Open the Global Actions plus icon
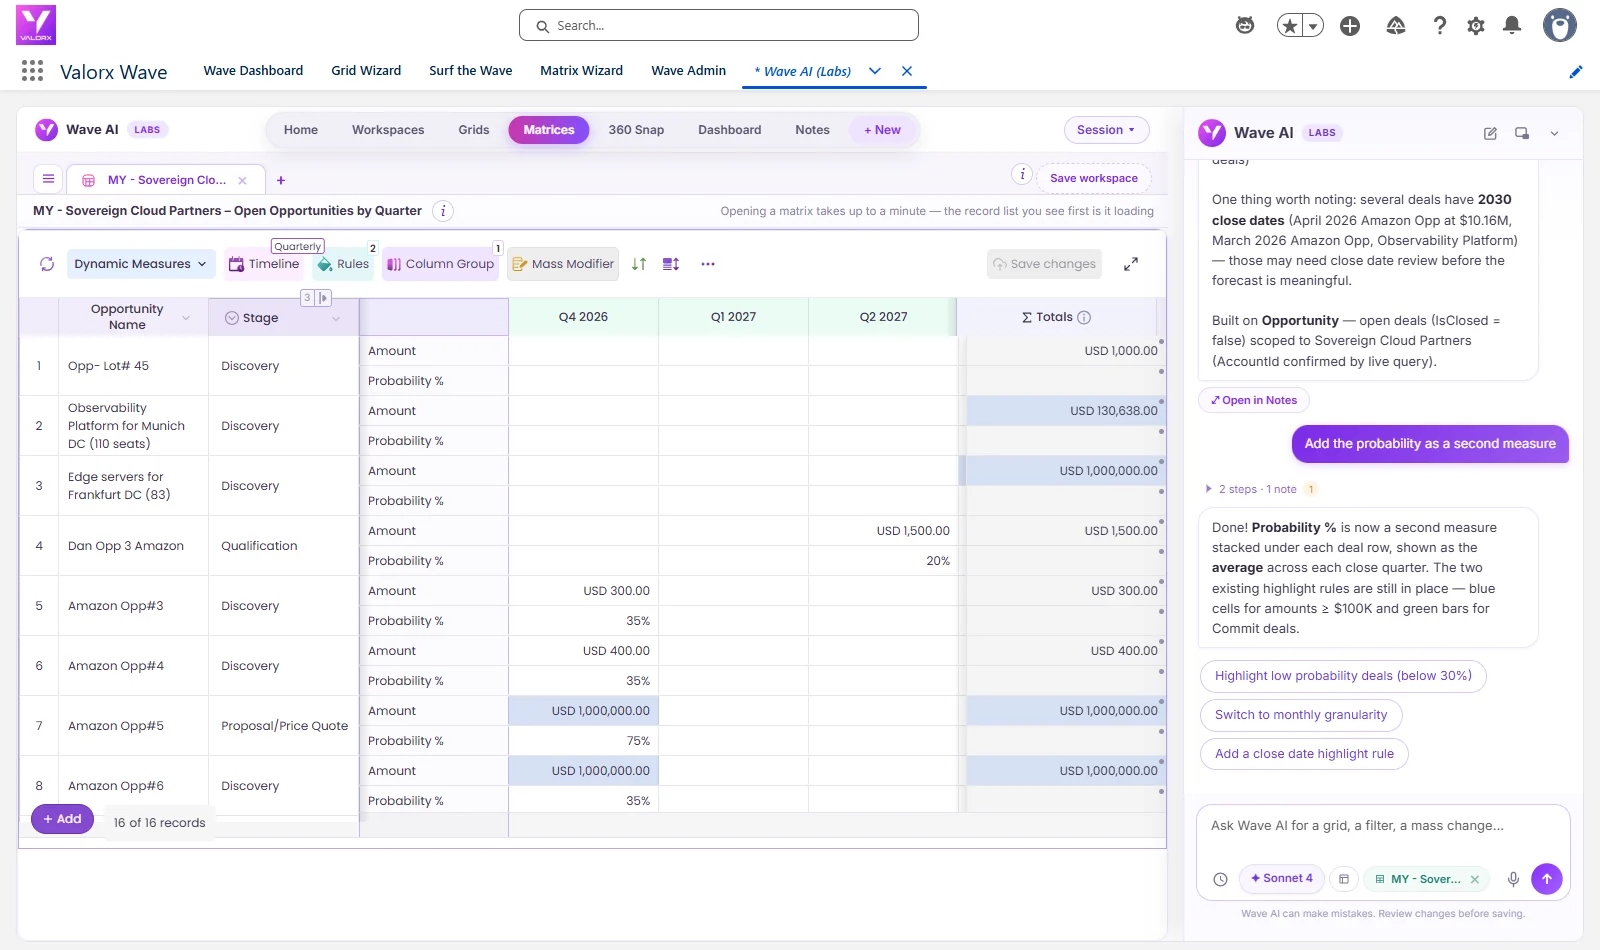This screenshot has width=1600, height=950. coord(1350,26)
